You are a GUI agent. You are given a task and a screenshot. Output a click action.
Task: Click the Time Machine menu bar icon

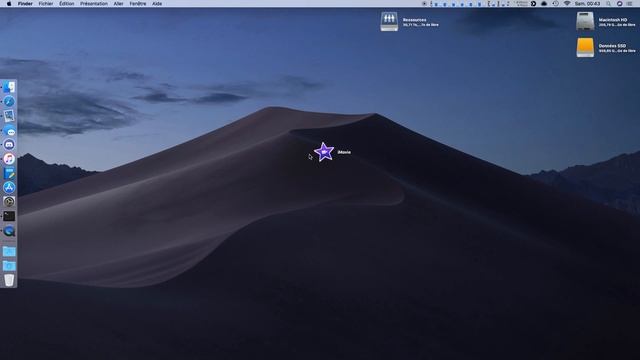pos(556,4)
